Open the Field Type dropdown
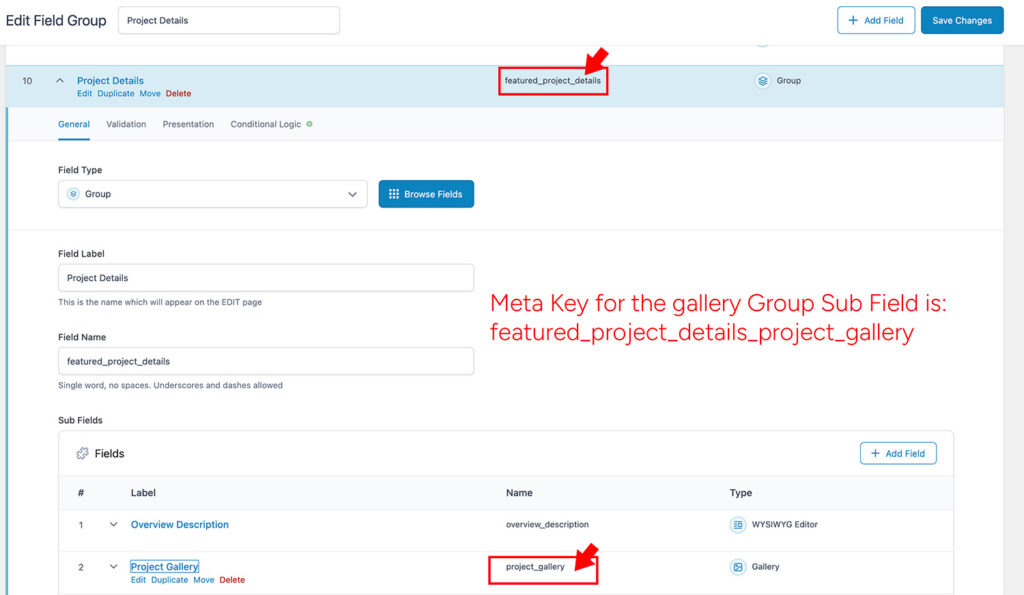Viewport: 1024px width, 595px height. click(351, 192)
